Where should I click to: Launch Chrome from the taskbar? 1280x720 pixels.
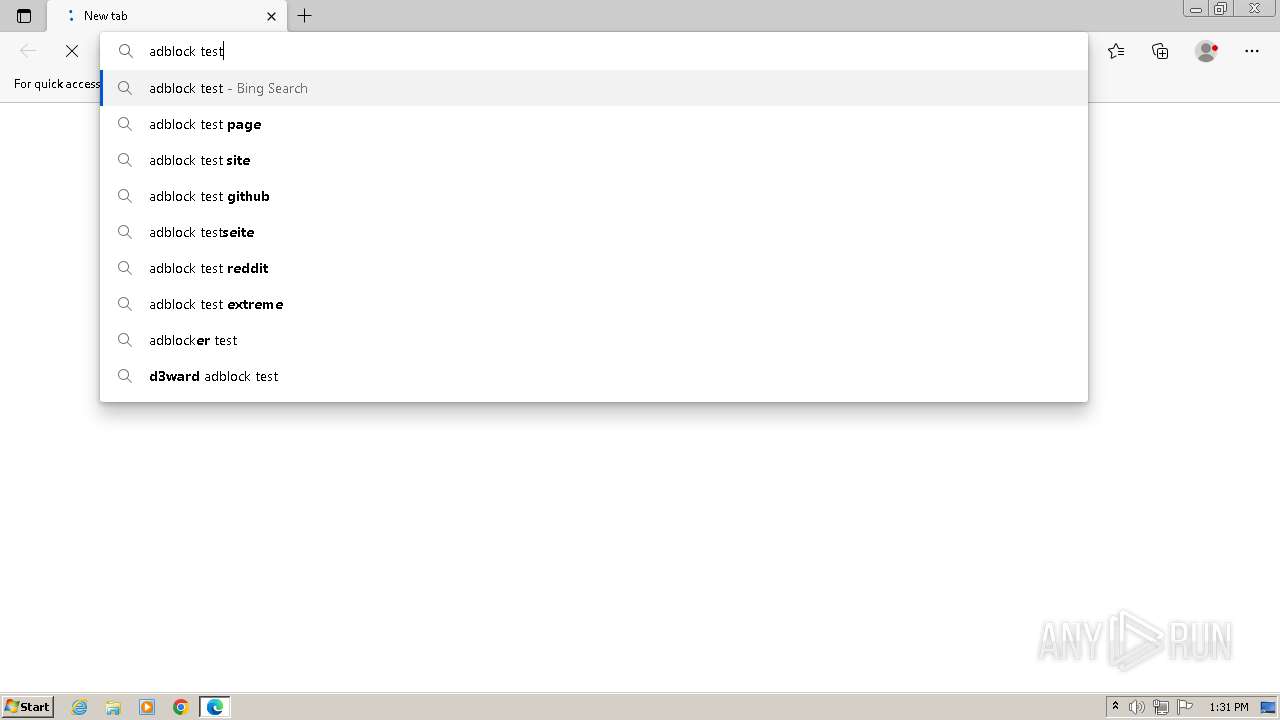point(181,707)
